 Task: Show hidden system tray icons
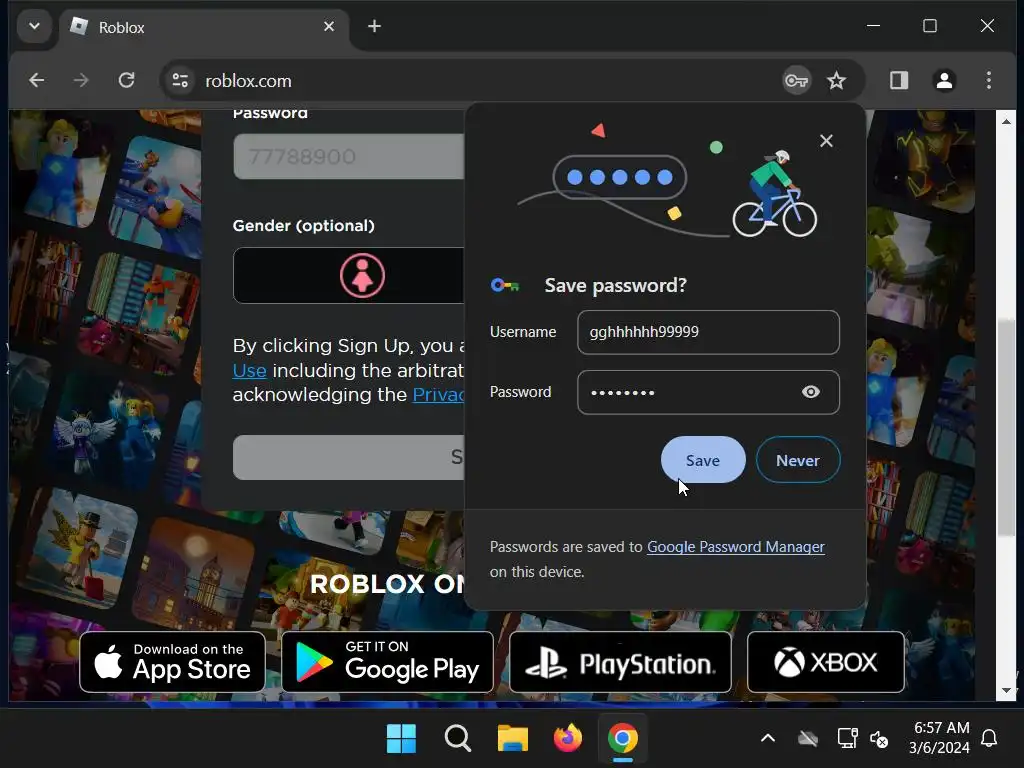[x=768, y=739]
